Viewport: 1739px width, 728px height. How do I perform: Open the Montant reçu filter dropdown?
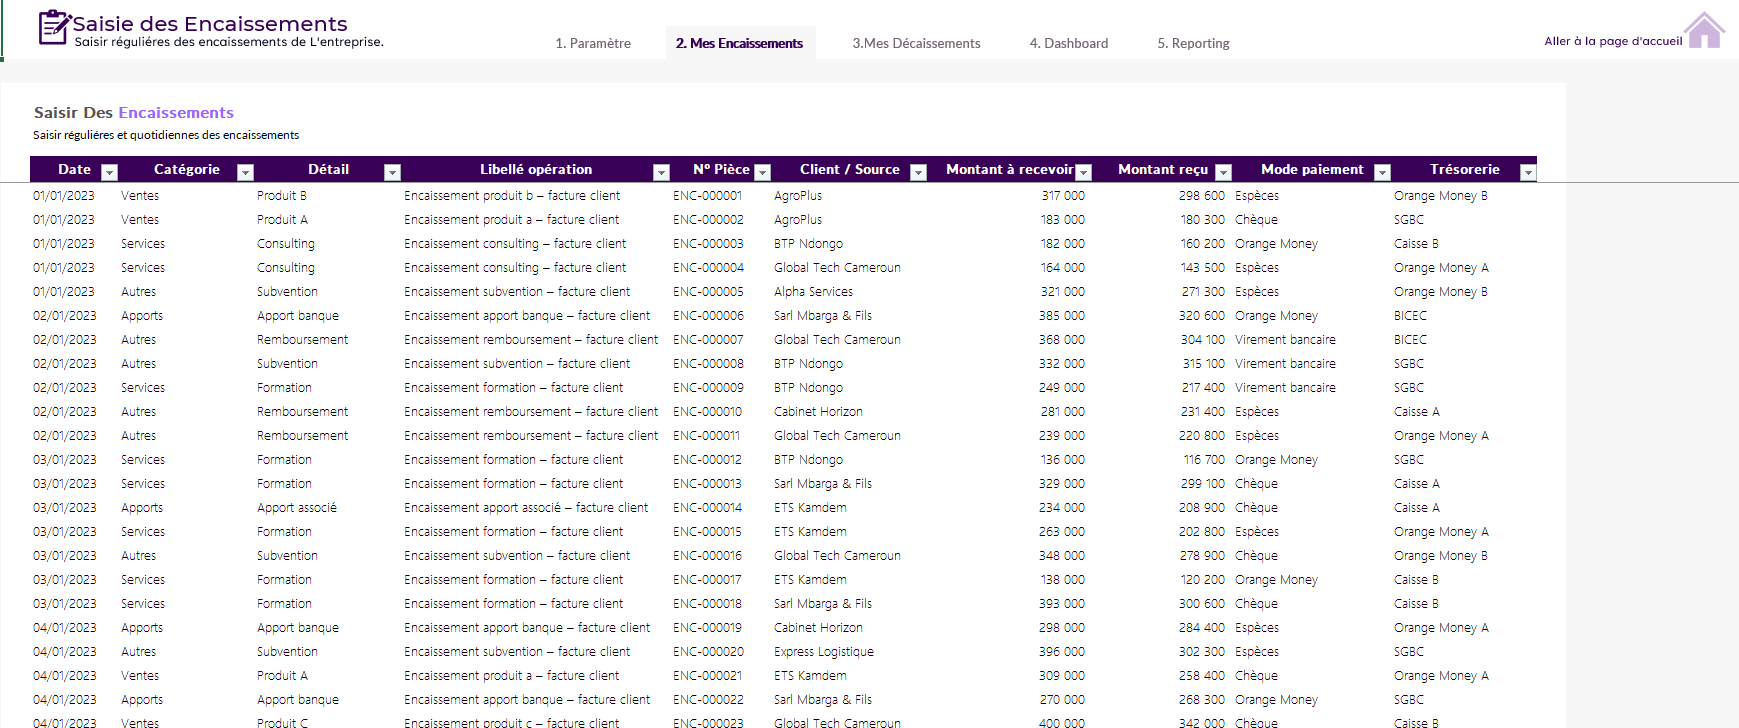tap(1223, 172)
